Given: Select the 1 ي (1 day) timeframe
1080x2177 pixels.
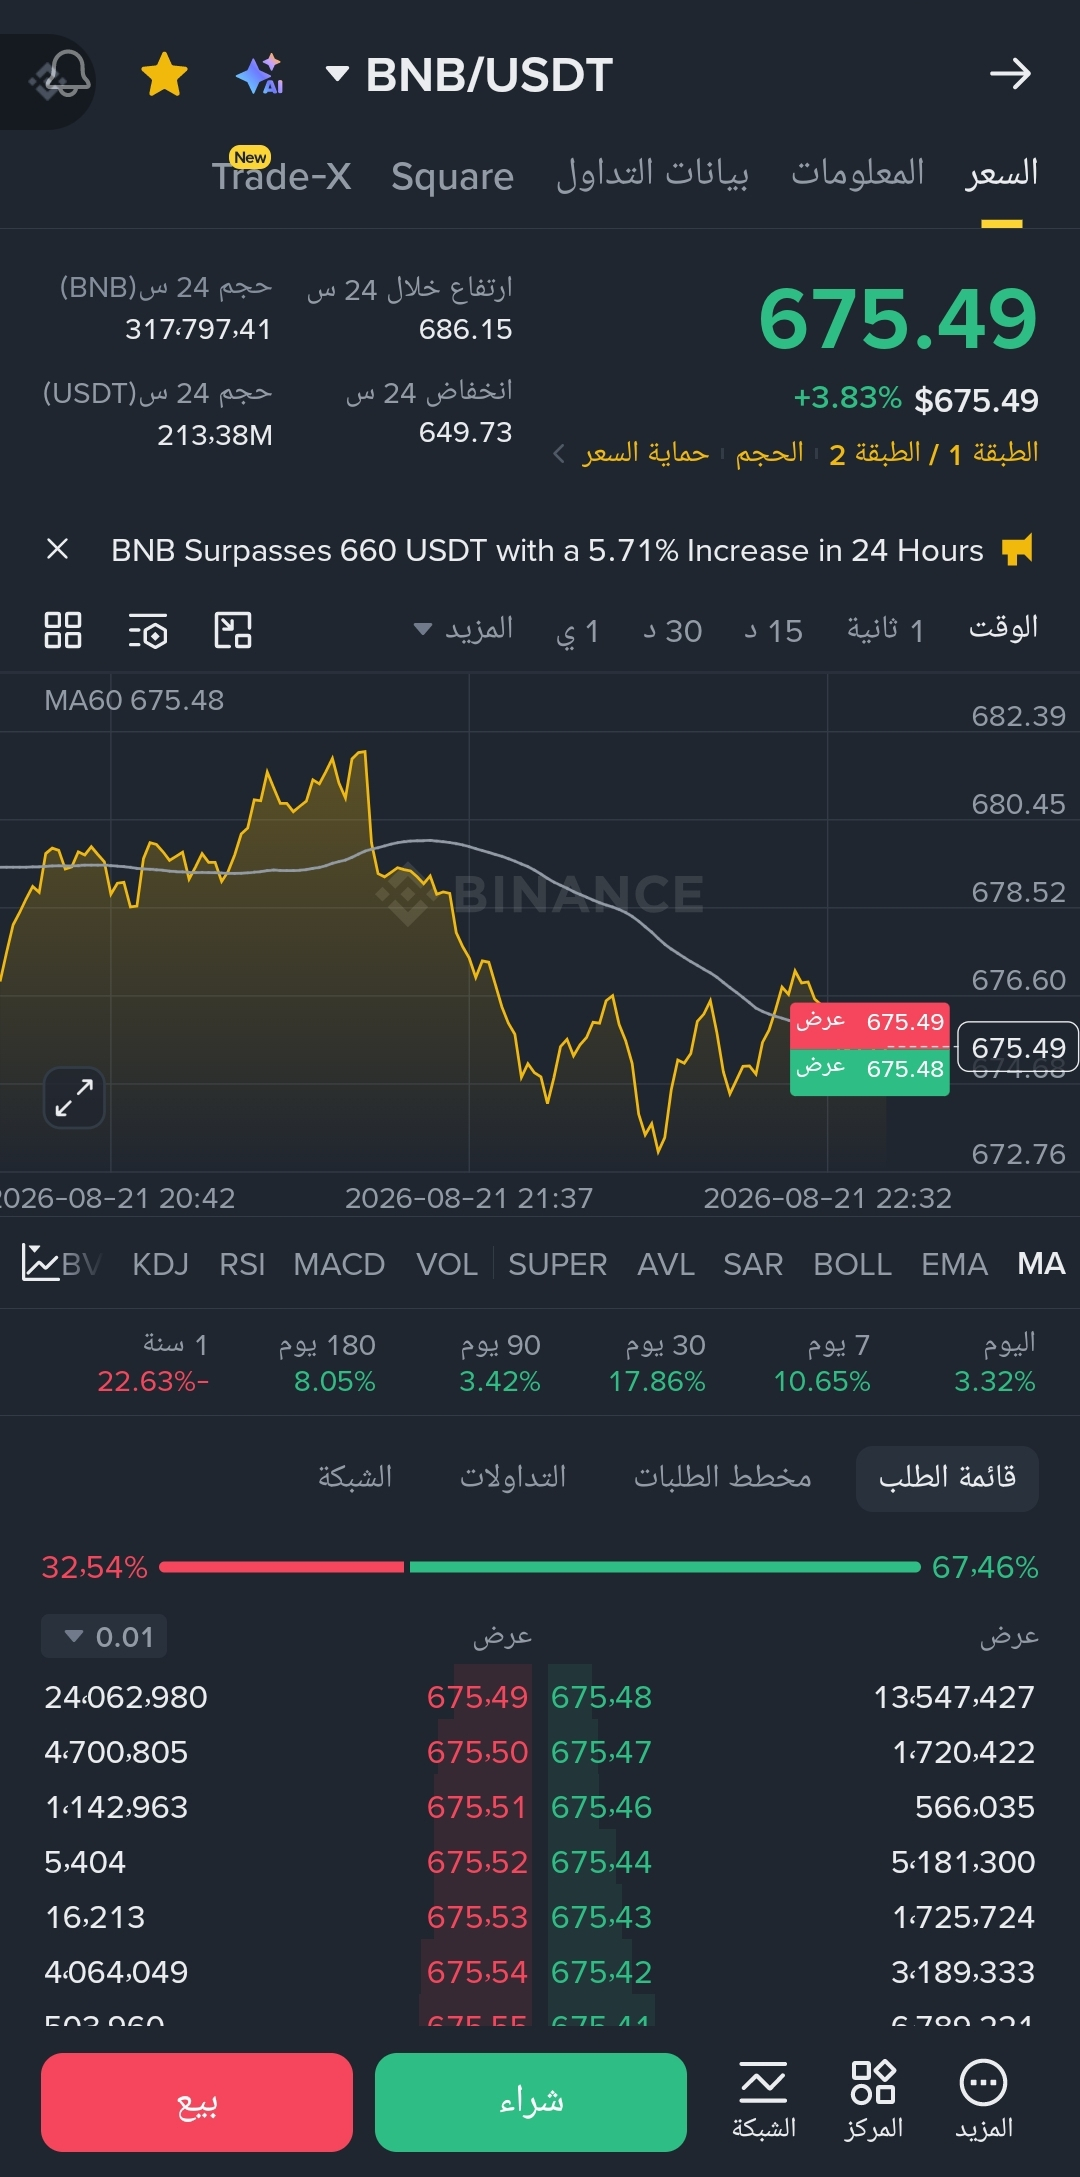Looking at the screenshot, I should coord(578,631).
